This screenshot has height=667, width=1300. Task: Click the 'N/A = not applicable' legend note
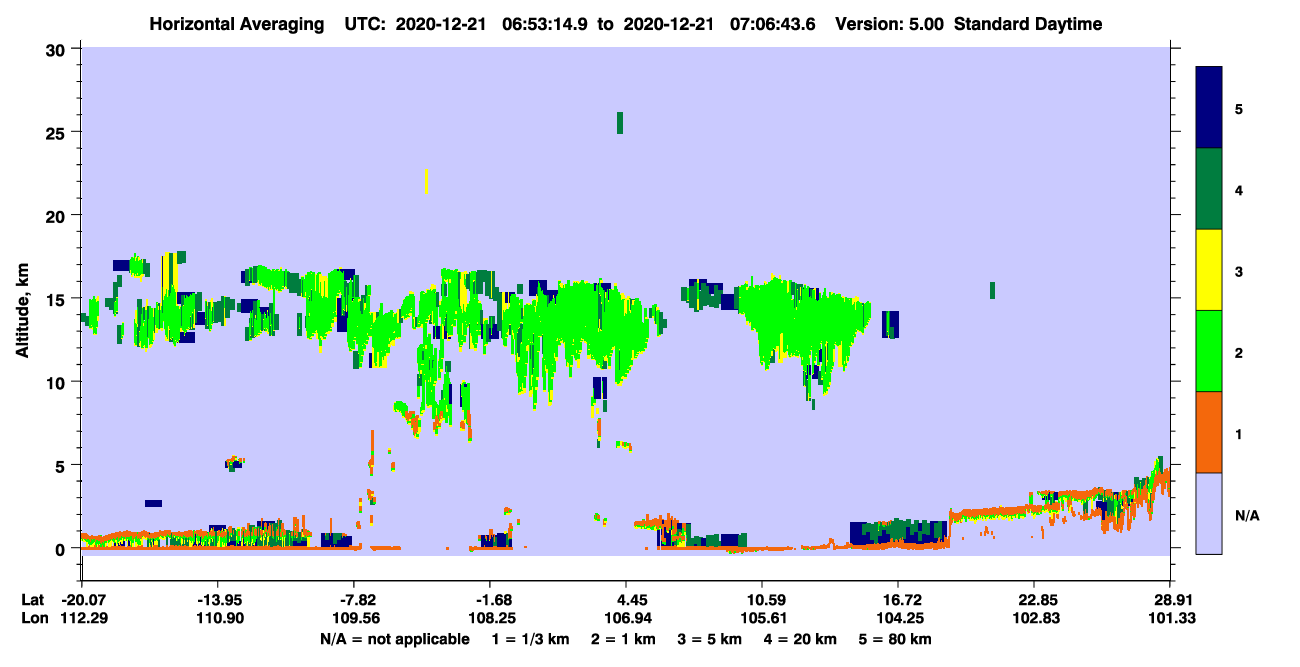coord(394,639)
